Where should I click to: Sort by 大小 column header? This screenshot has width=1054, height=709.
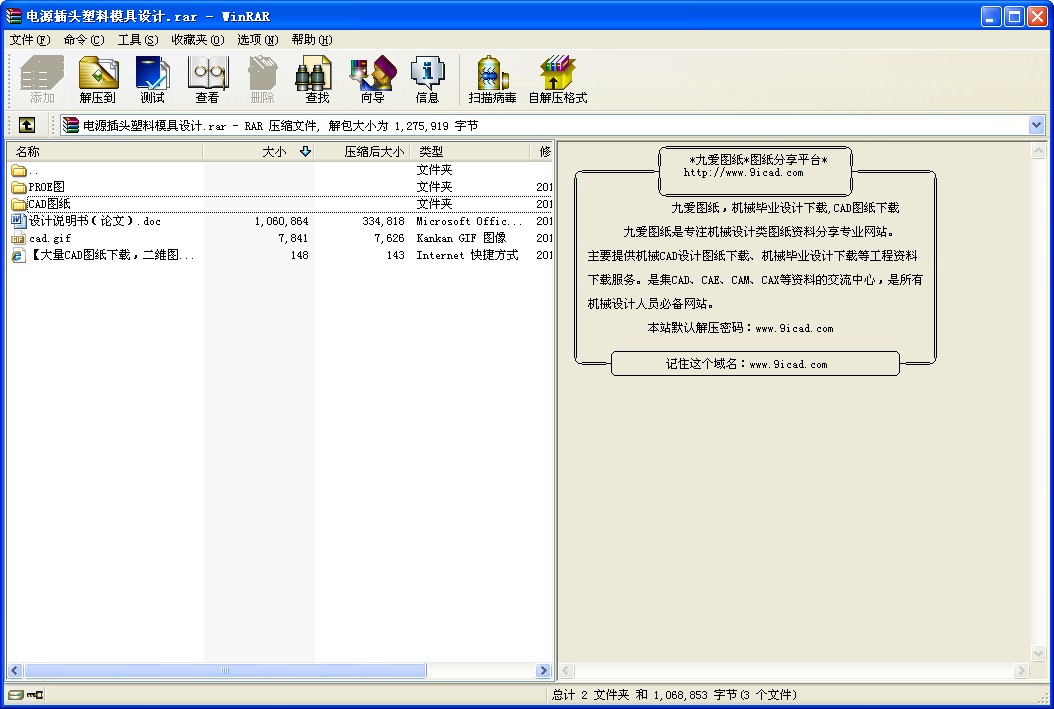click(x=258, y=151)
